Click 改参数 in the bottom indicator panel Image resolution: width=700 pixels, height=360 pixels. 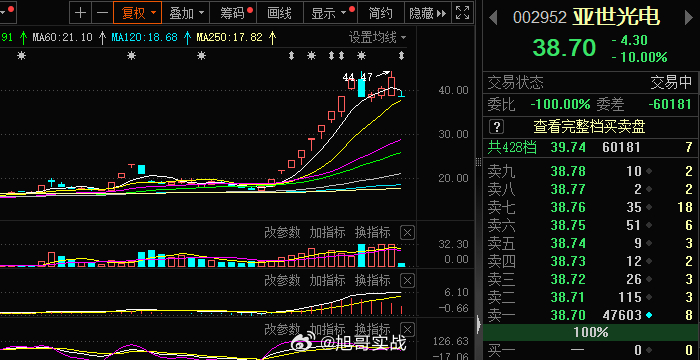pos(282,330)
